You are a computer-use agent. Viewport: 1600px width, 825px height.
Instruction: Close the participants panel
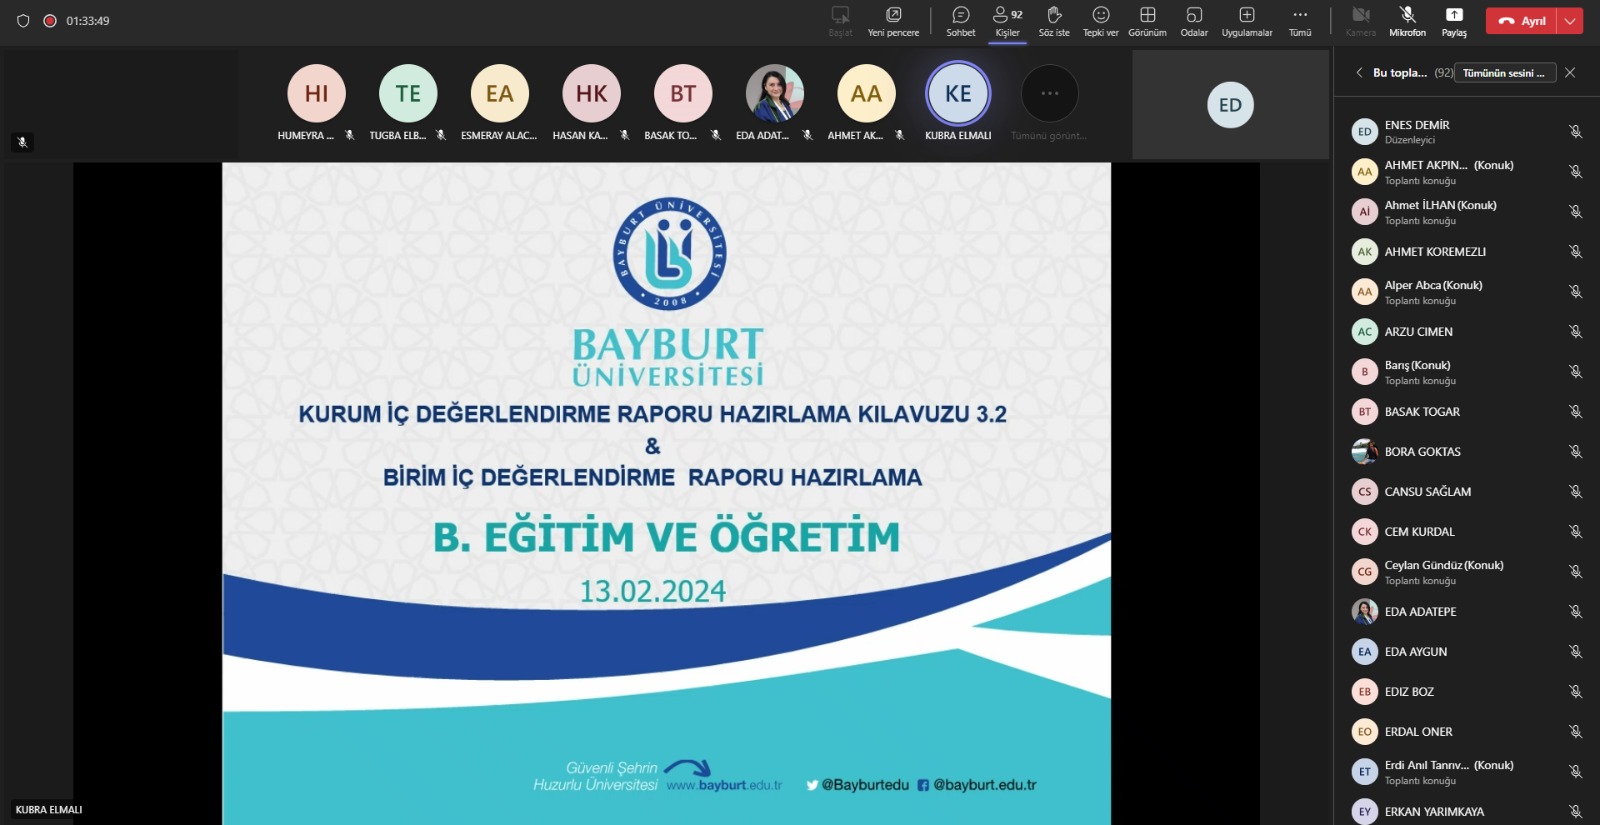1570,73
